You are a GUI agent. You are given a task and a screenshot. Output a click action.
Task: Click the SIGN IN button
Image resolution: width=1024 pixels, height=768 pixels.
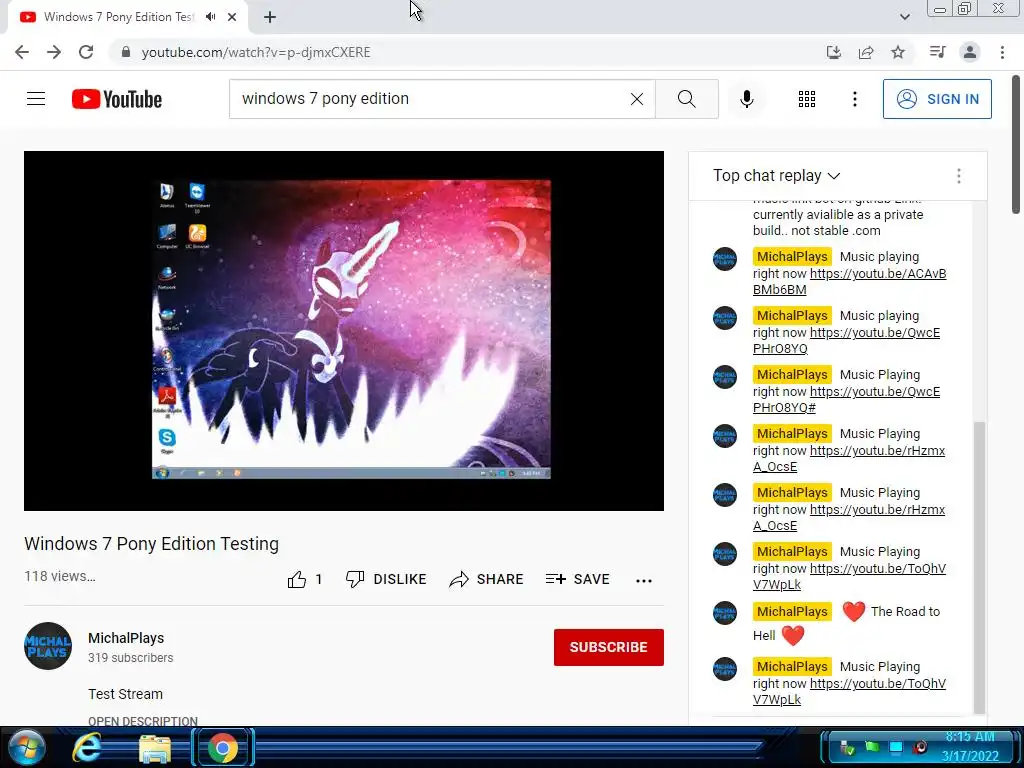[937, 99]
